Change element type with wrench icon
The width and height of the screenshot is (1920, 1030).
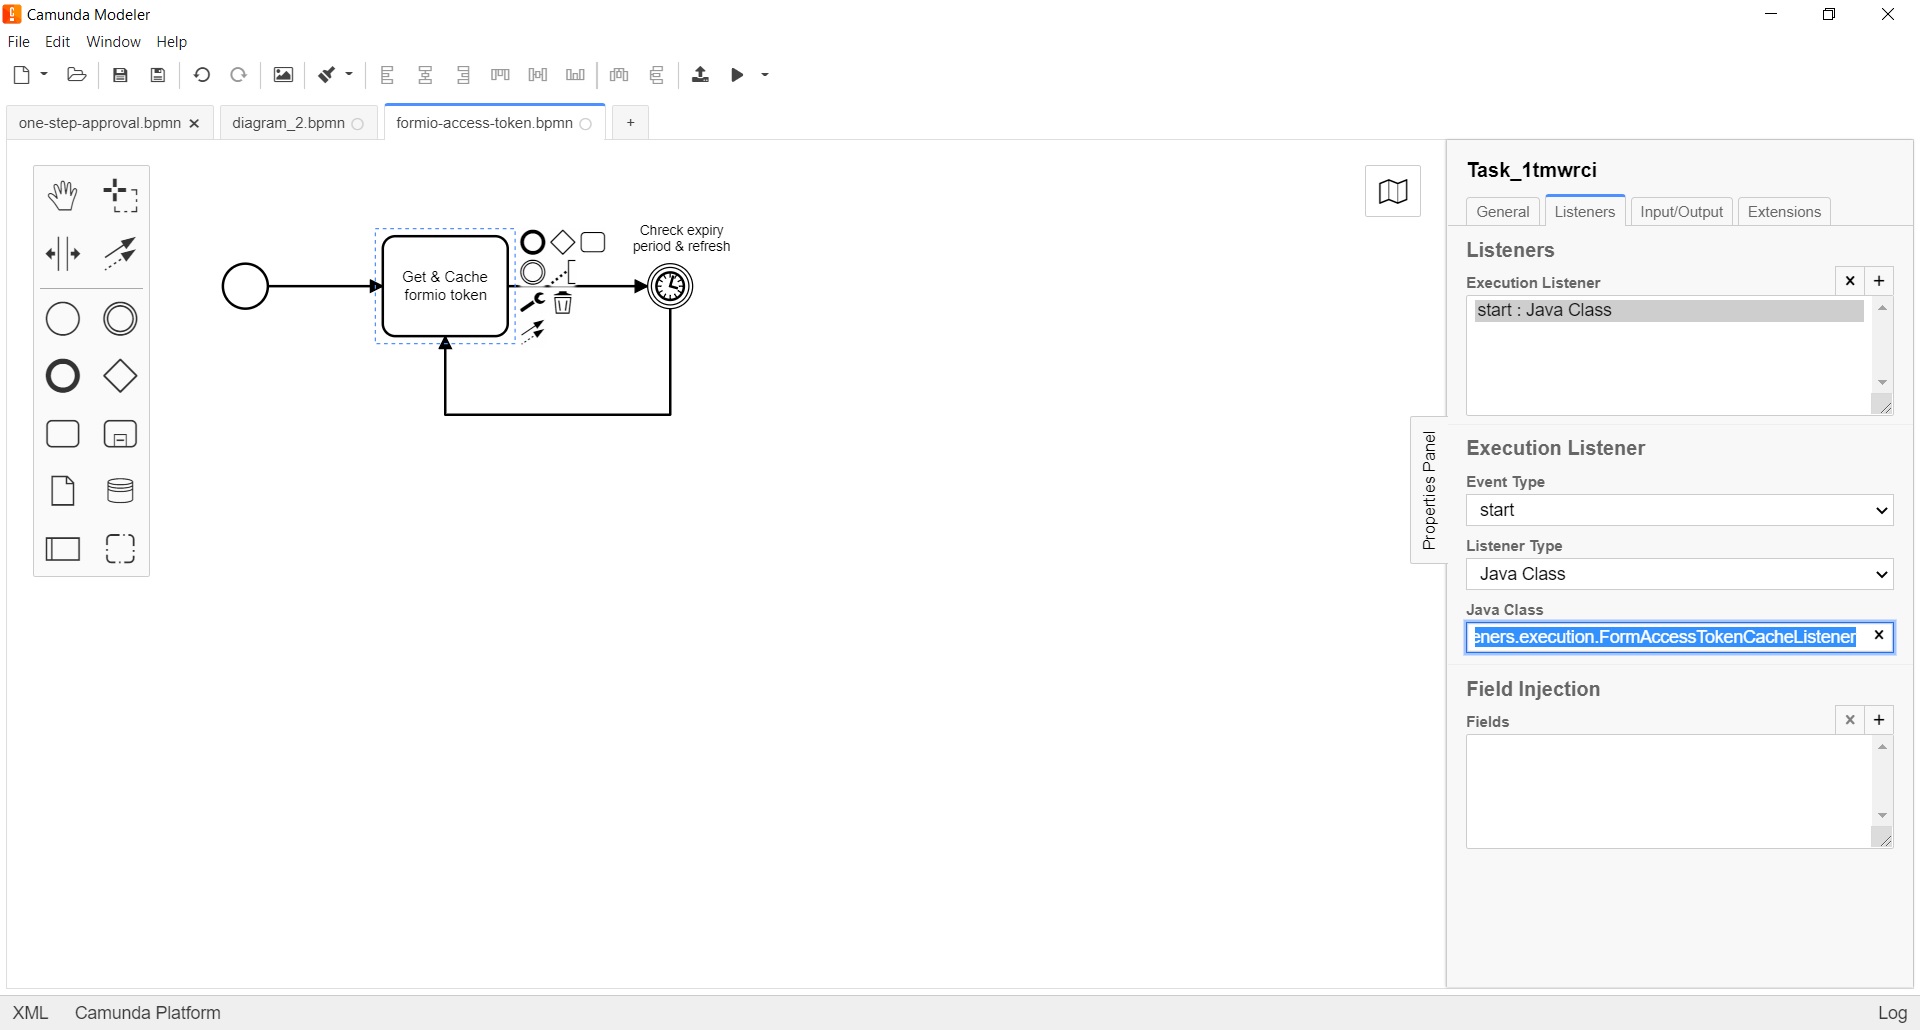coord(533,303)
